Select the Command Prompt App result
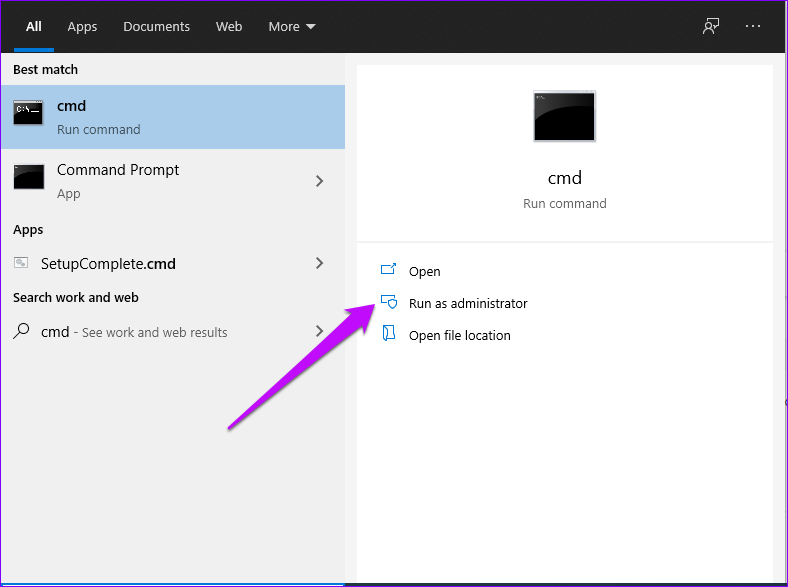 (173, 181)
